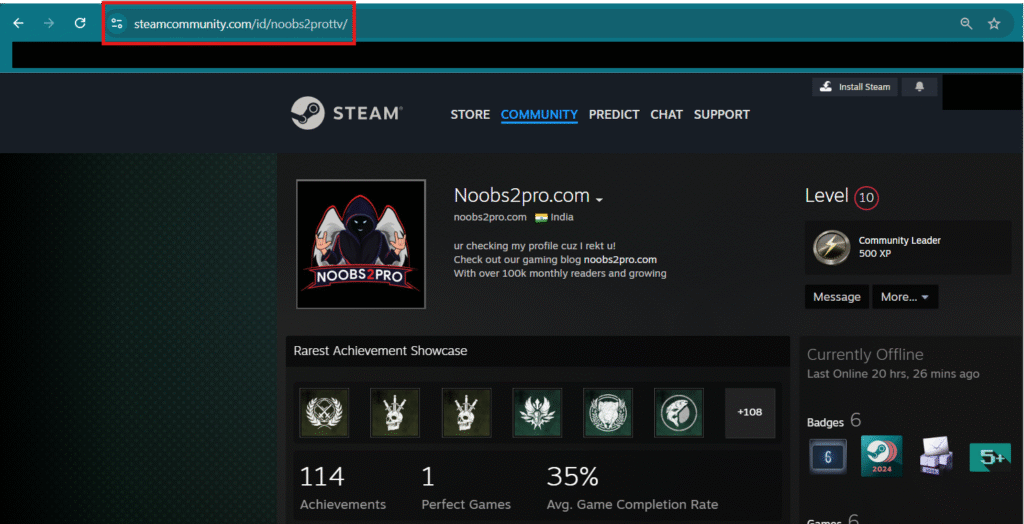
Task: Click the Currently Offline status text
Action: (x=865, y=355)
